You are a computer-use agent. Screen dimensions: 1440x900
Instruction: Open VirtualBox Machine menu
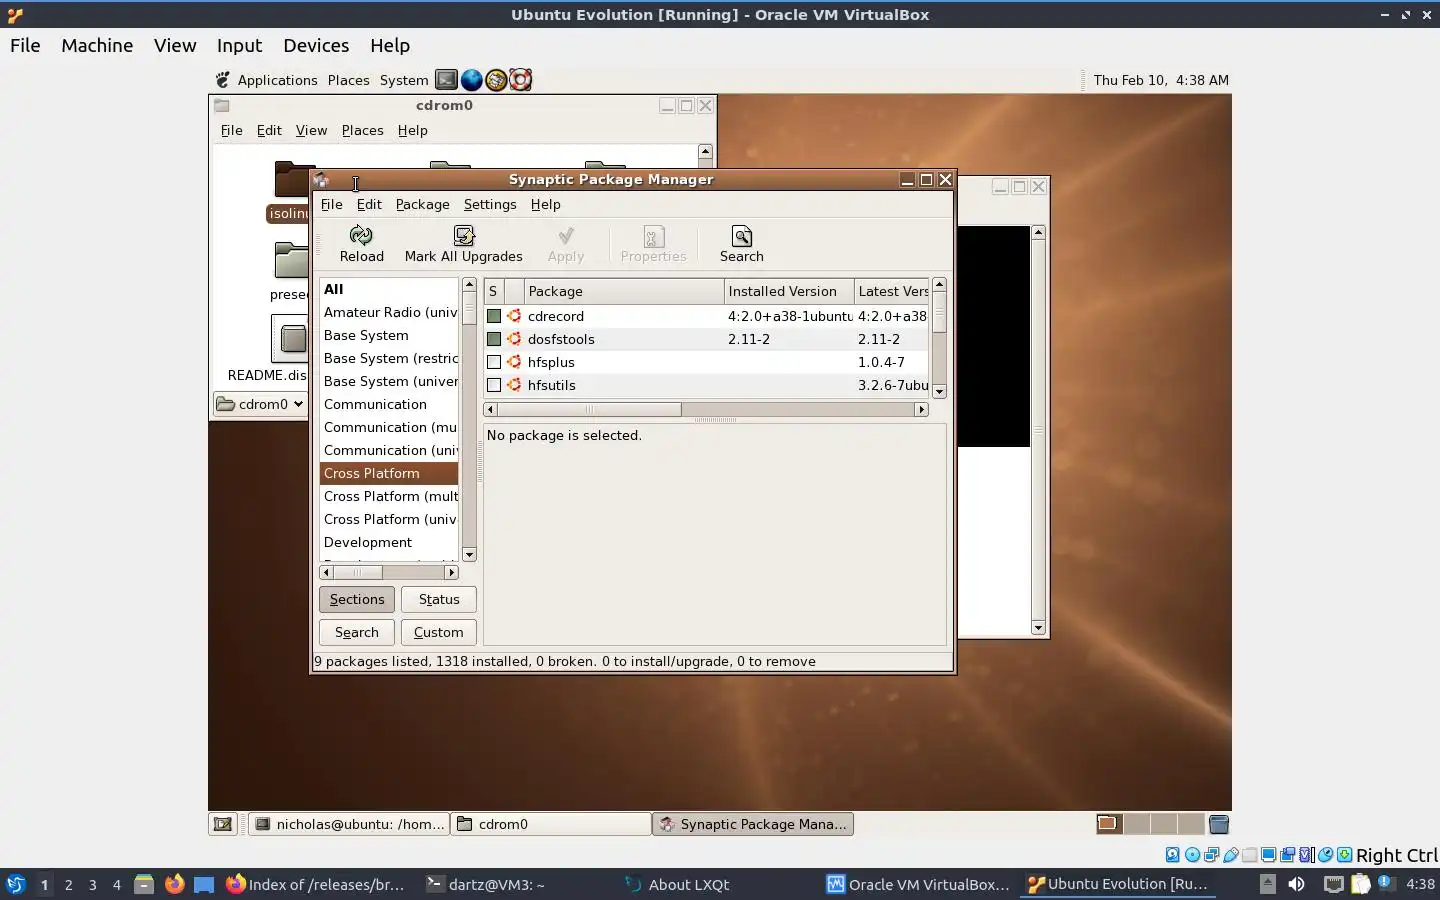(x=97, y=45)
